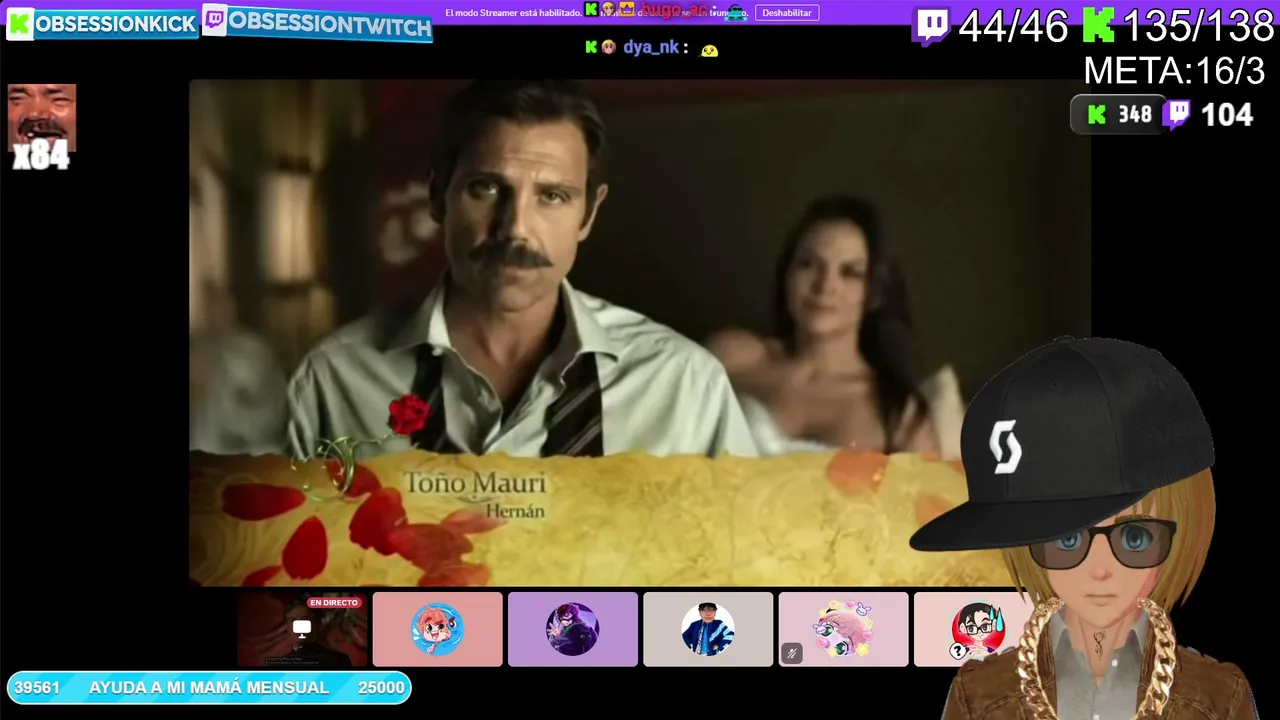Select the purple-haired avatar participant tile
This screenshot has height=720, width=1280.
(x=572, y=629)
